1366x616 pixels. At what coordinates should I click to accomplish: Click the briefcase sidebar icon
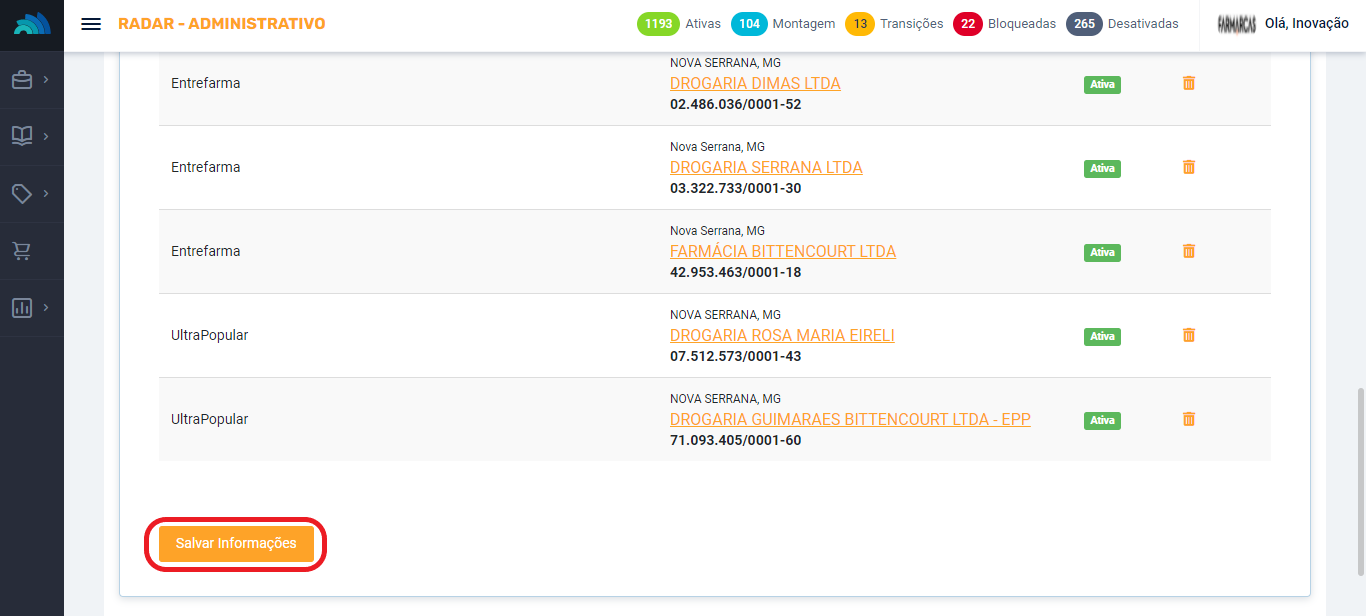point(22,80)
